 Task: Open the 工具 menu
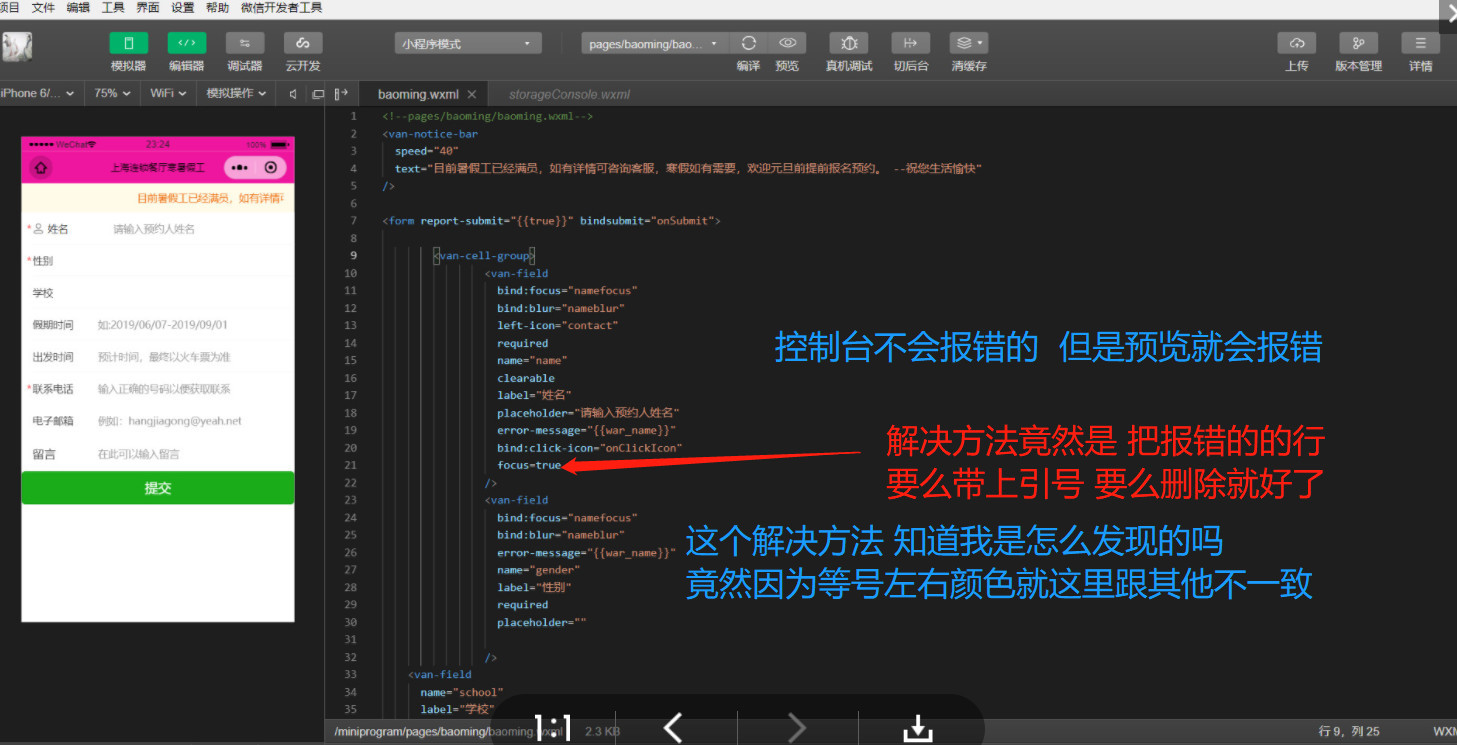pyautogui.click(x=113, y=7)
